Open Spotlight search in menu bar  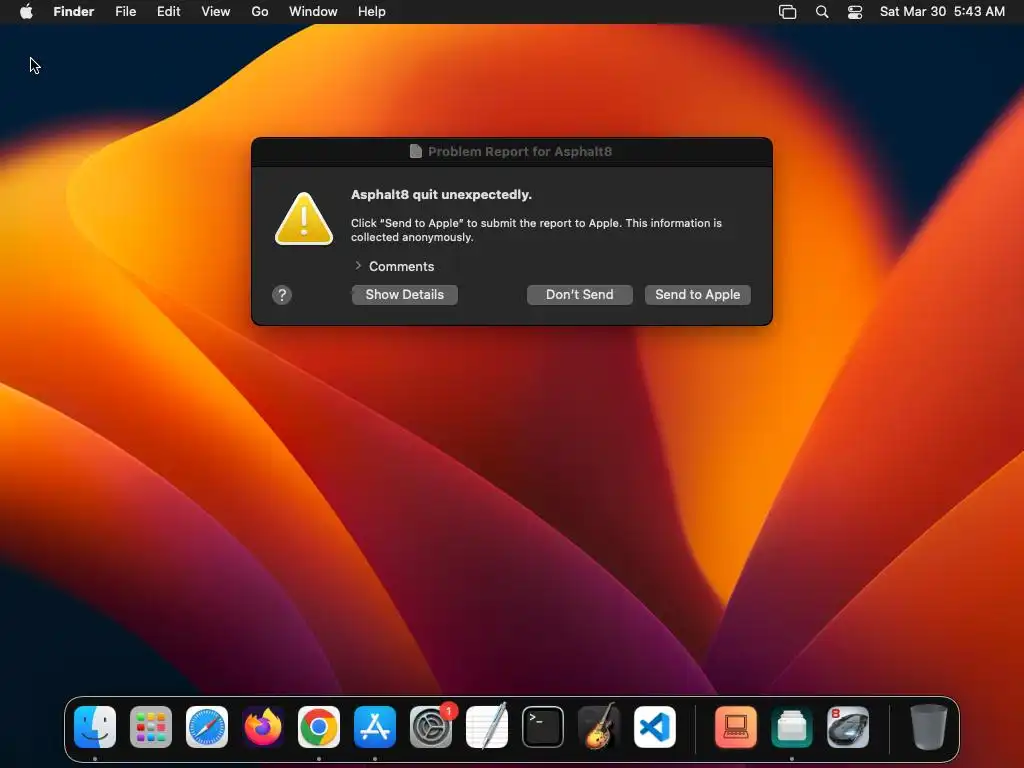[x=822, y=12]
